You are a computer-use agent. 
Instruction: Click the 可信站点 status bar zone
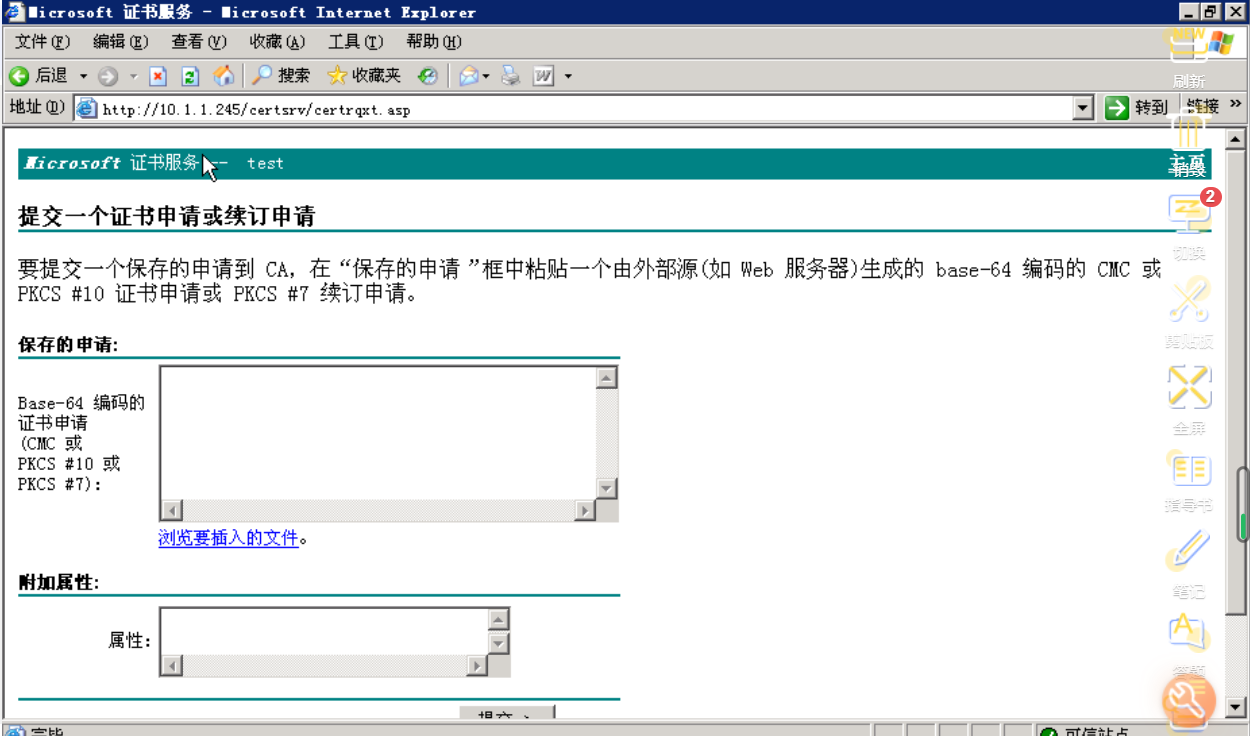point(1087,732)
